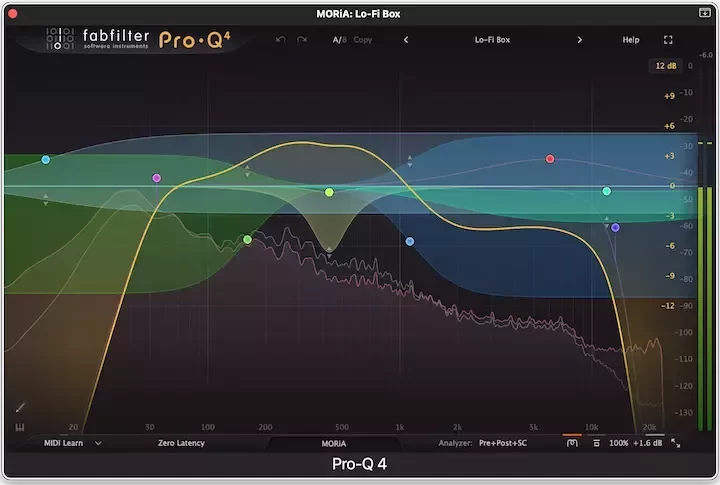Close the plugin window with red button

click(13, 14)
